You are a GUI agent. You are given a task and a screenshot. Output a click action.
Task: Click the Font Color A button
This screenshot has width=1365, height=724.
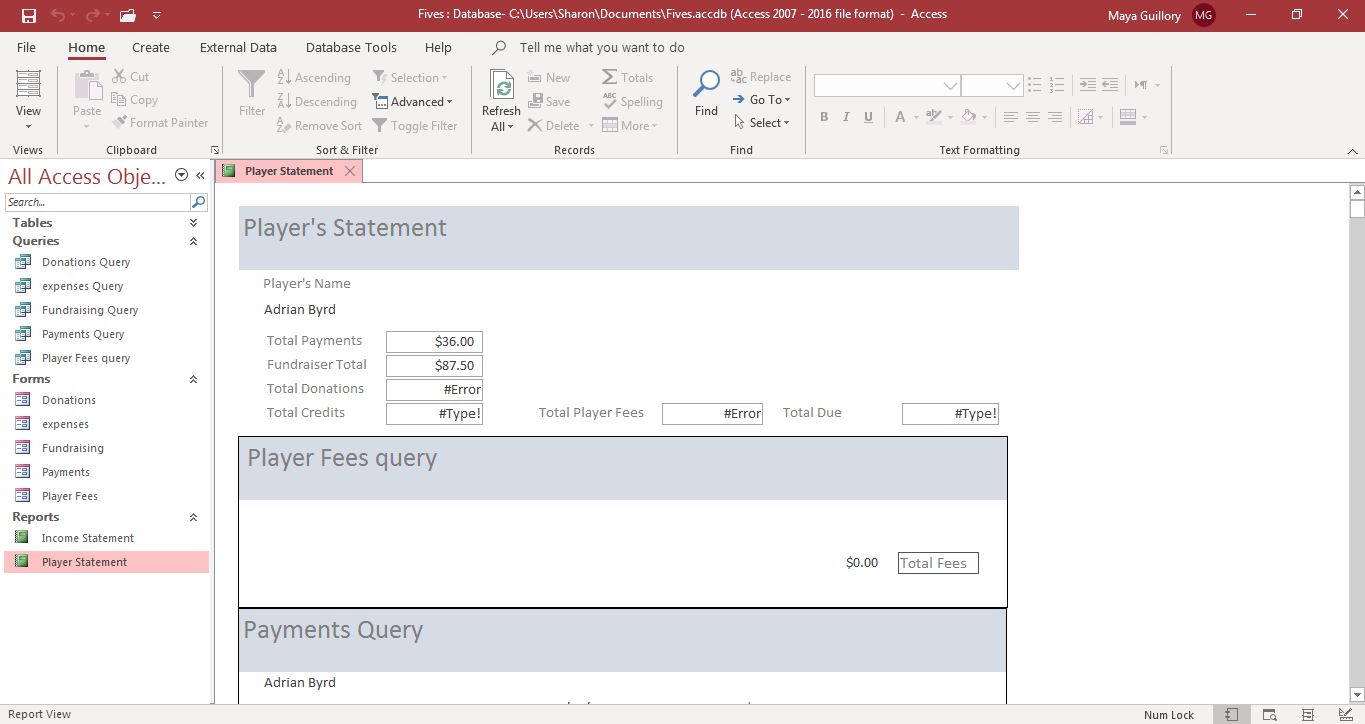[x=900, y=117]
